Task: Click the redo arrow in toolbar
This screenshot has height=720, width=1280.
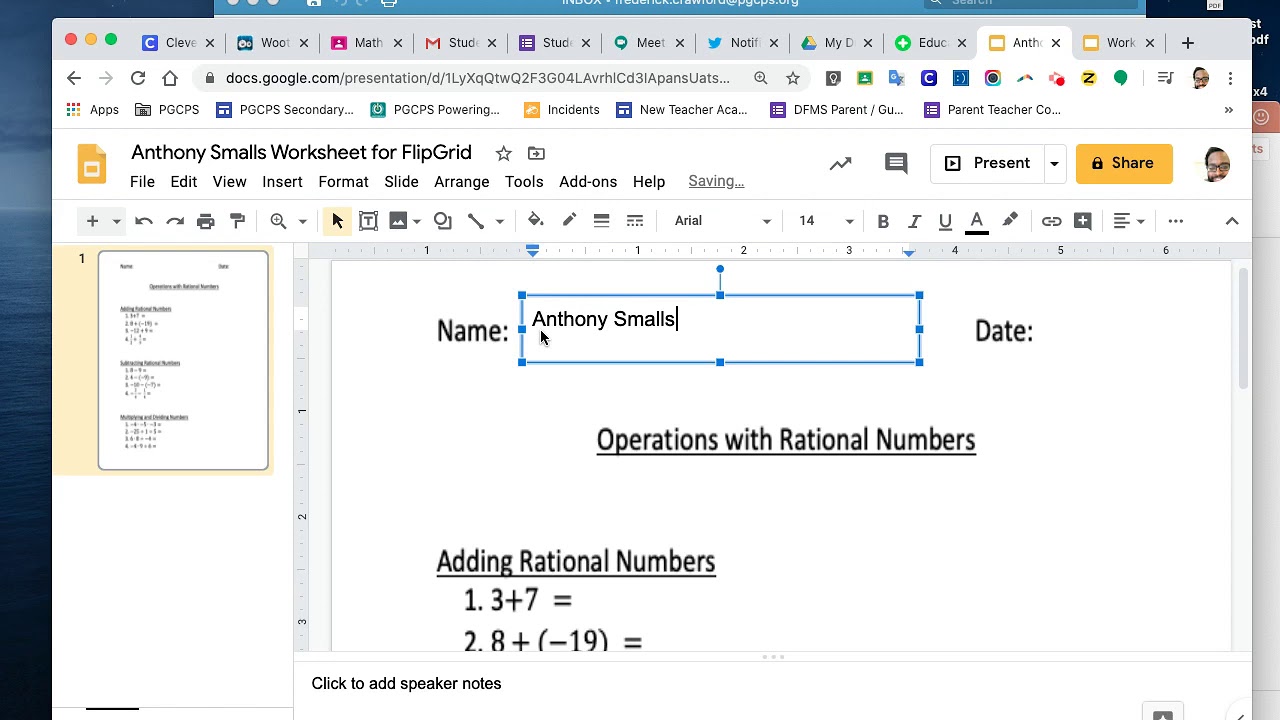Action: coord(175,221)
